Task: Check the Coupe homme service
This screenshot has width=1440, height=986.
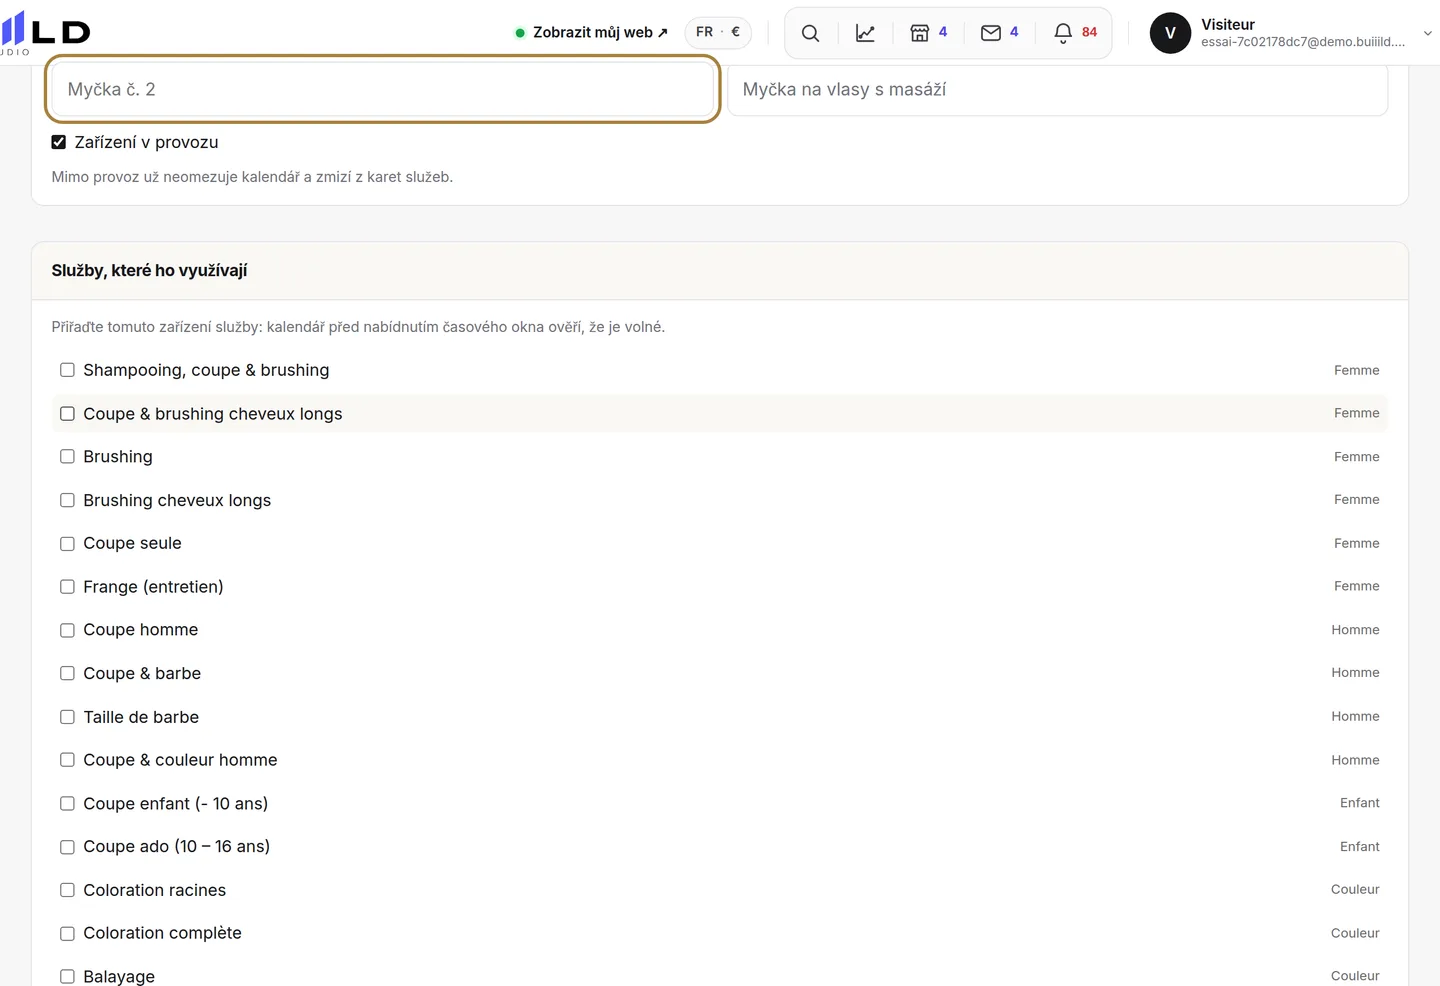Action: pyautogui.click(x=67, y=630)
